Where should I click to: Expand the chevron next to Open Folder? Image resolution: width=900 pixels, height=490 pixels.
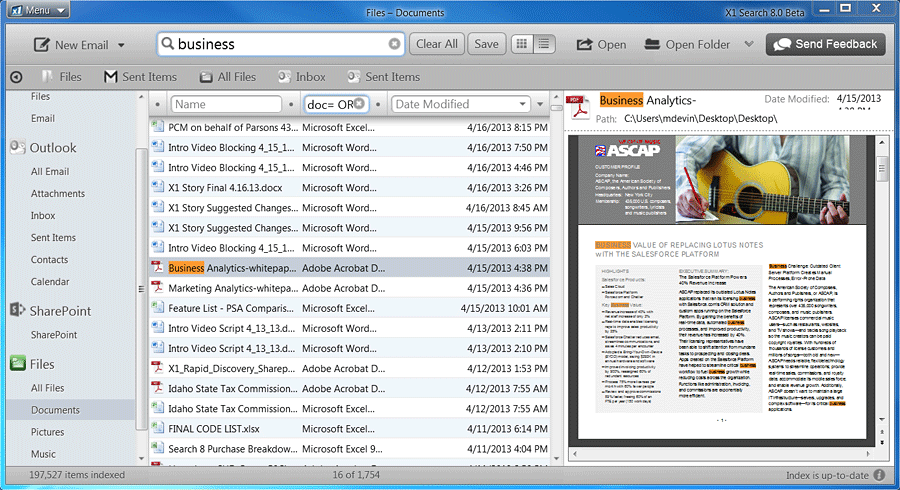pos(749,45)
